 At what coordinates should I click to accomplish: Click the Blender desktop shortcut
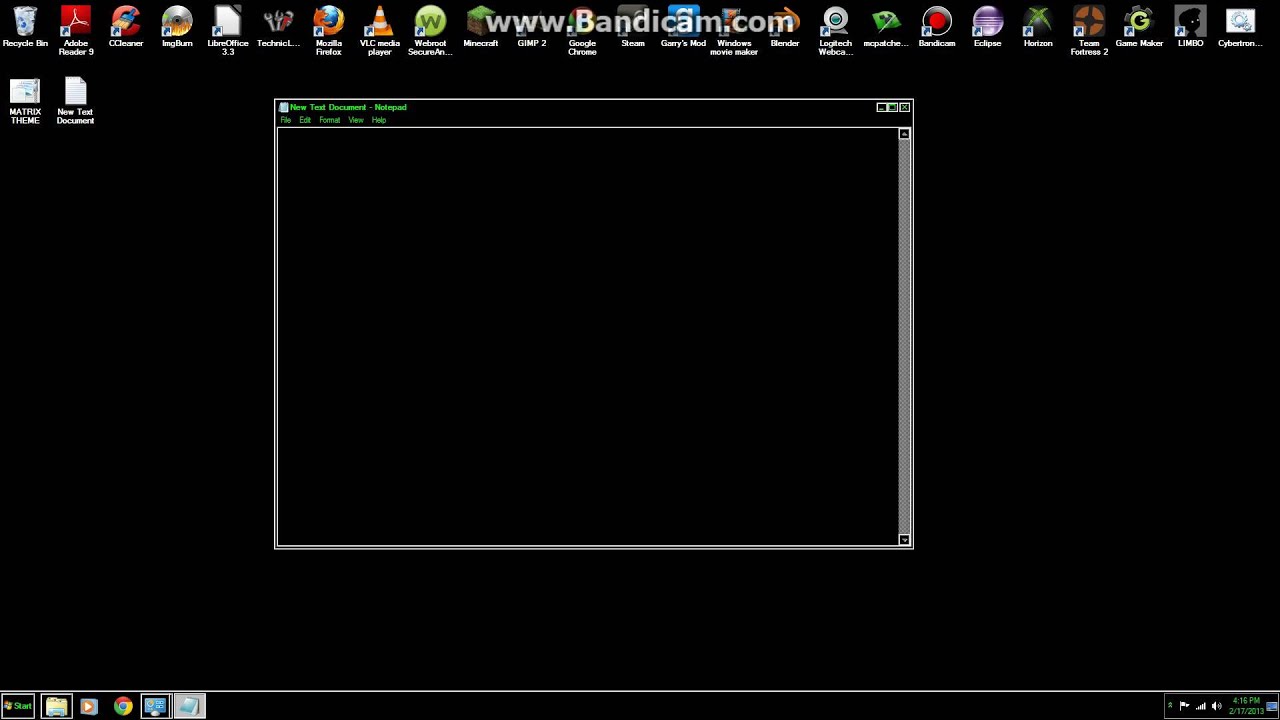[785, 28]
